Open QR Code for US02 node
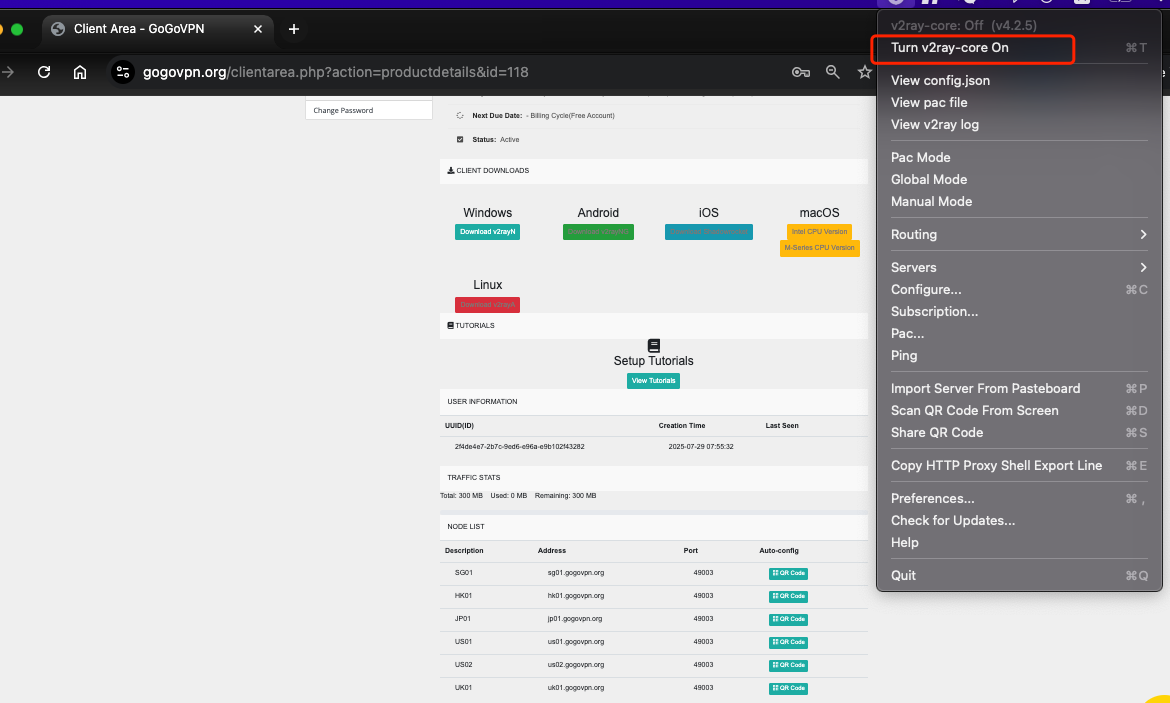The height and width of the screenshot is (703, 1170). click(788, 665)
